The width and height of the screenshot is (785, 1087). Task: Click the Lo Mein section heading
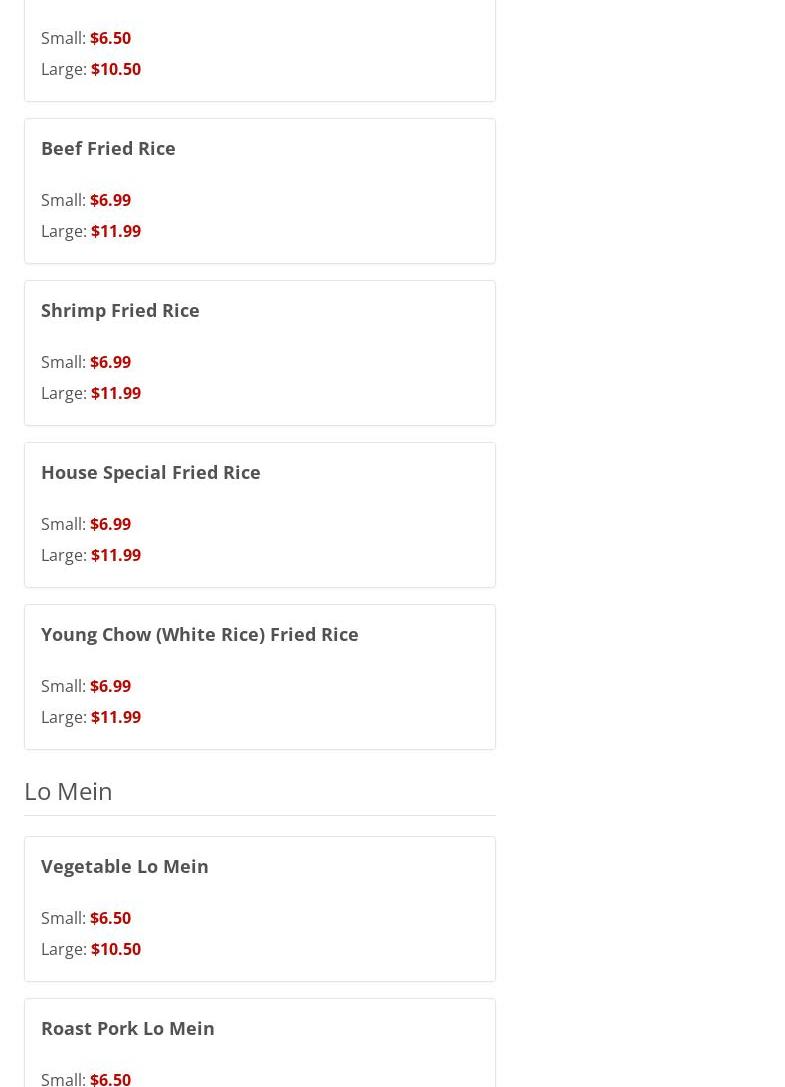click(68, 791)
